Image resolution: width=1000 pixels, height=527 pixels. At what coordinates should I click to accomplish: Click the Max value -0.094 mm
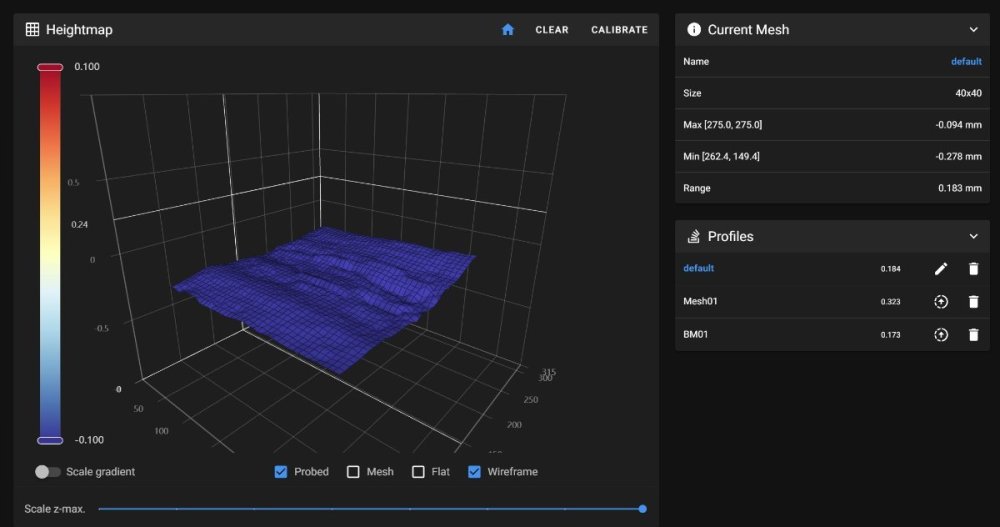(958, 124)
